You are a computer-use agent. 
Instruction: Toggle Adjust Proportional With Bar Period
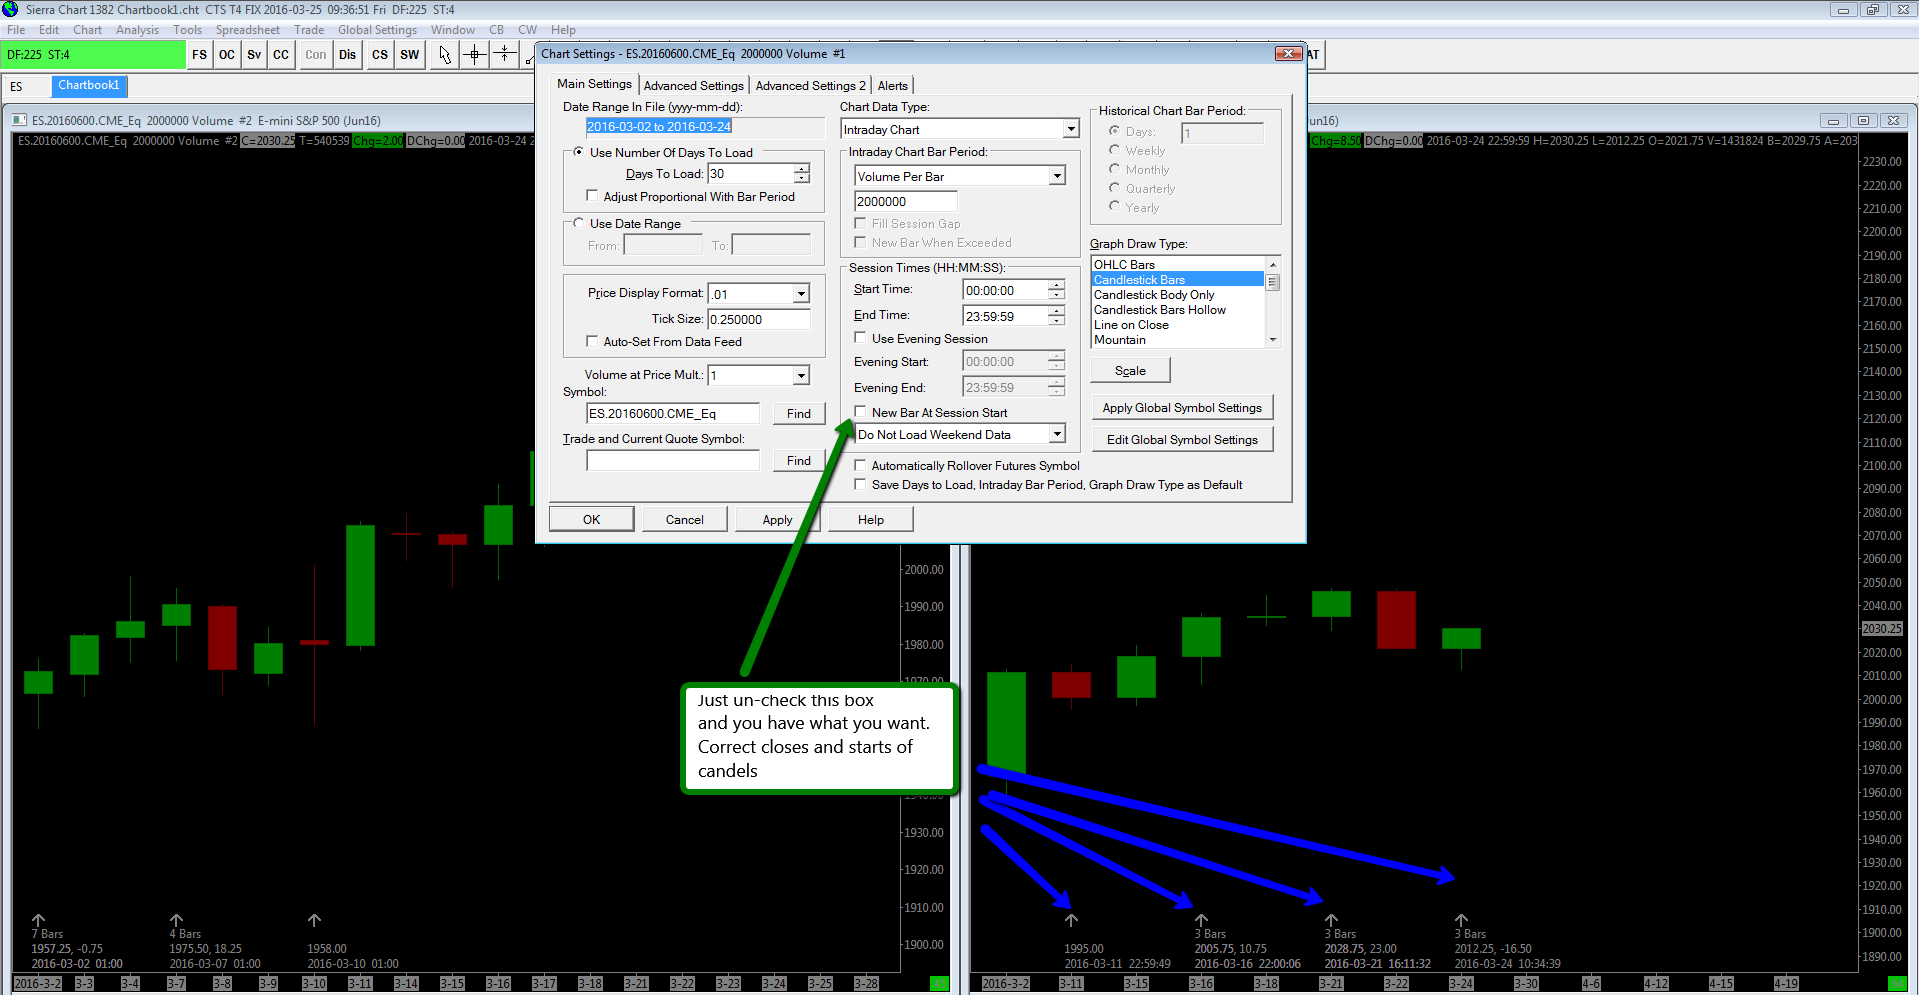point(592,196)
